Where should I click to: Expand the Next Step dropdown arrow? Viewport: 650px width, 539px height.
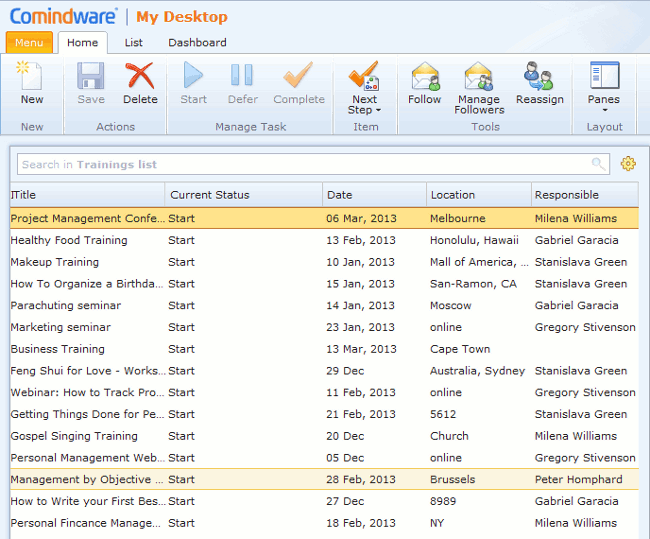pyautogui.click(x=378, y=110)
